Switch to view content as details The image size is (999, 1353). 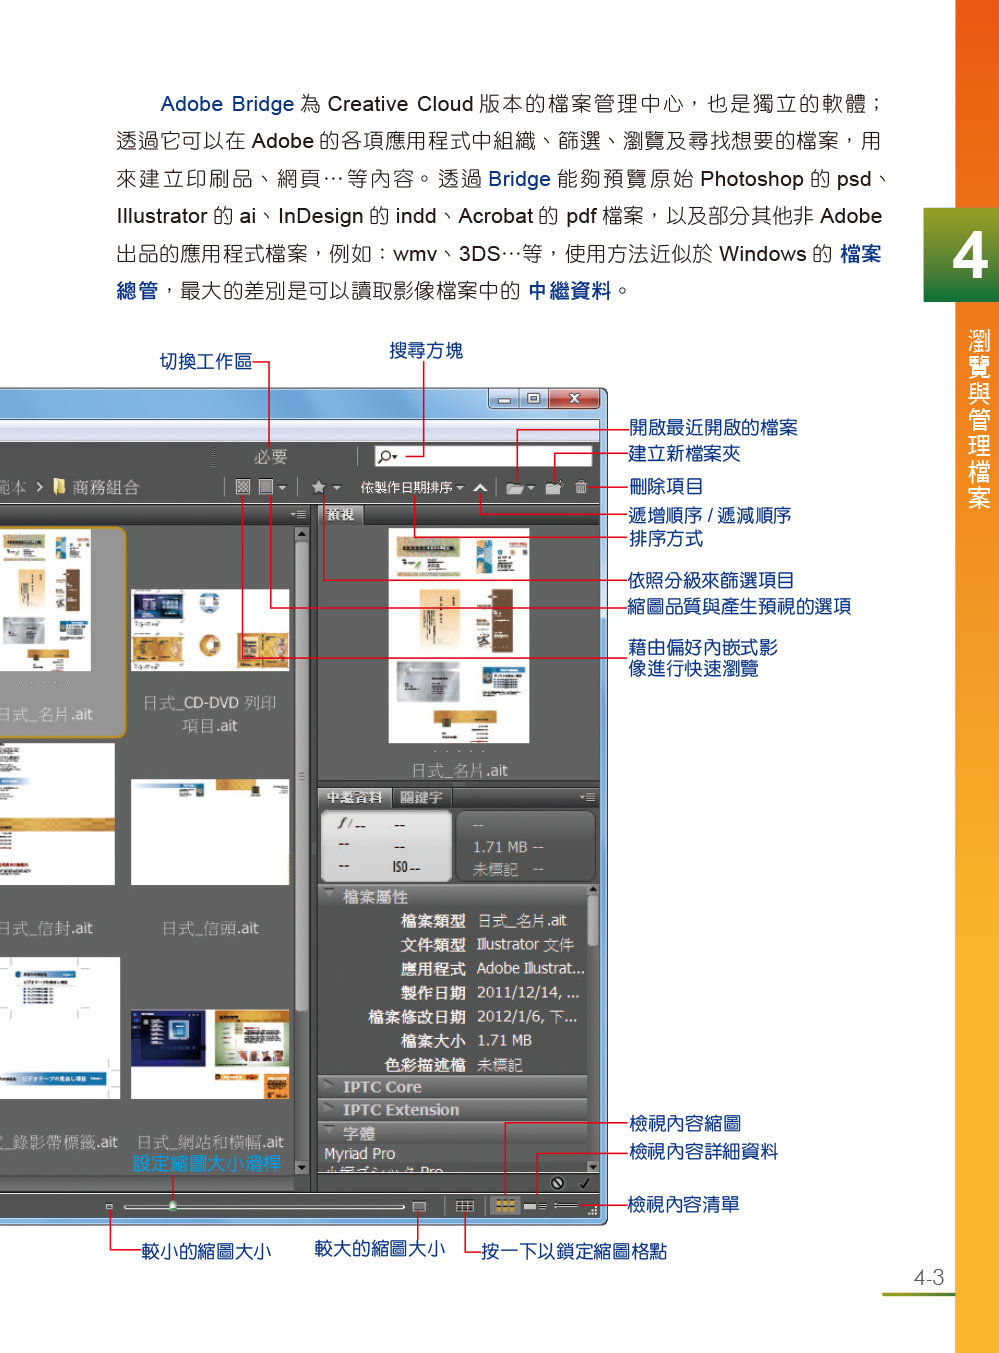pos(535,1206)
